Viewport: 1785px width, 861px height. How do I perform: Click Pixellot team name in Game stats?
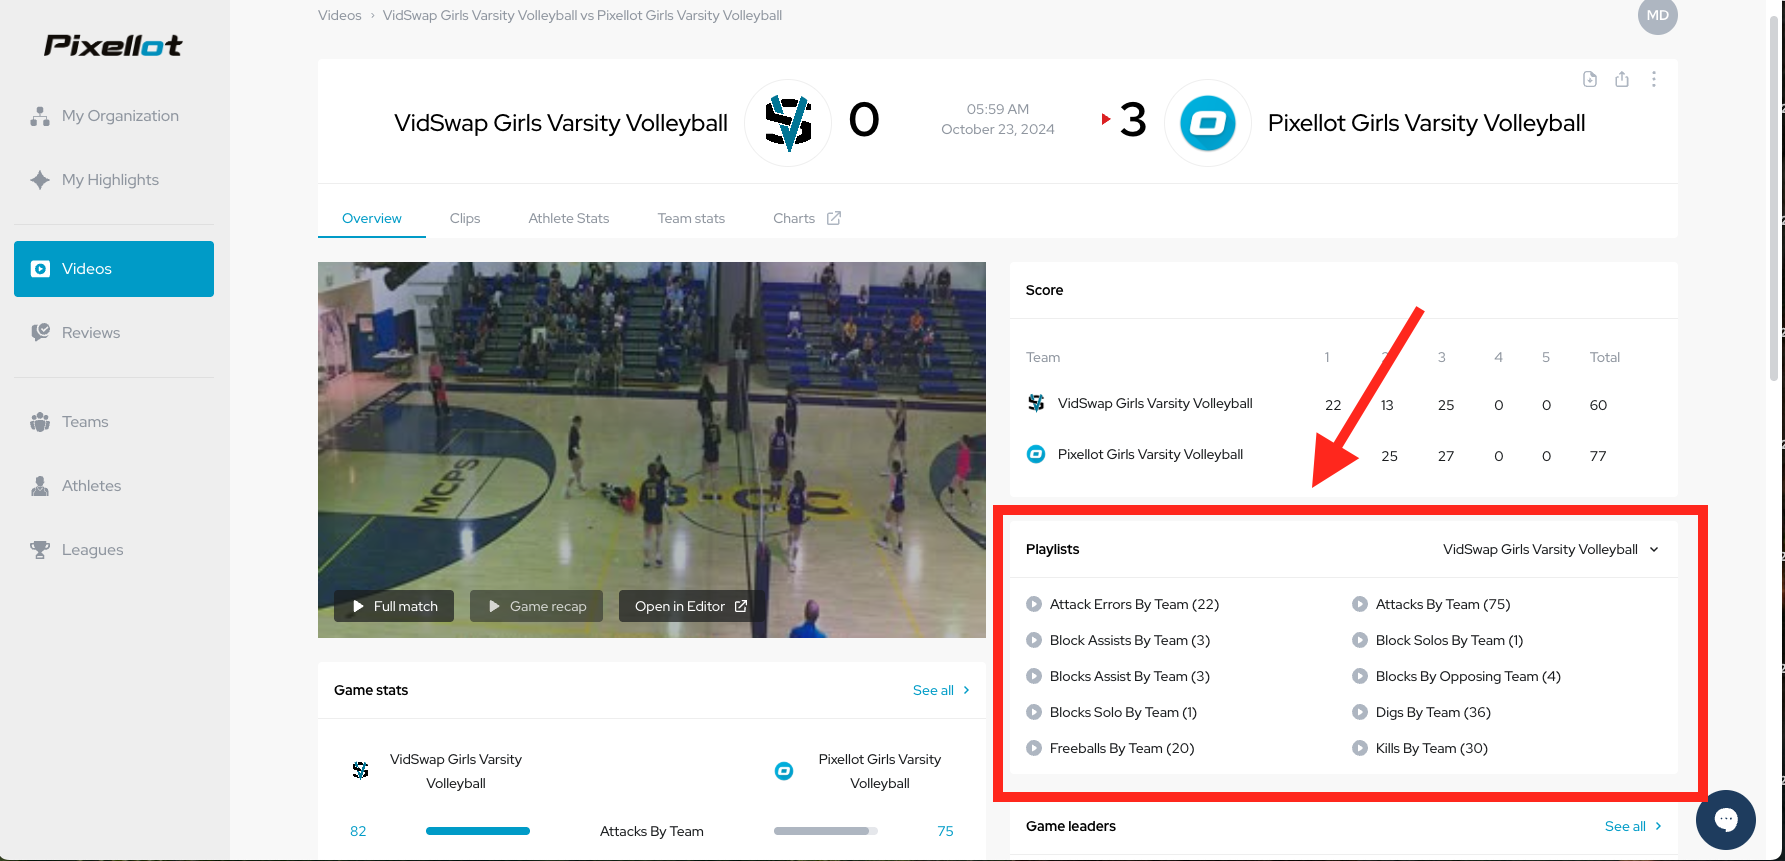click(880, 771)
